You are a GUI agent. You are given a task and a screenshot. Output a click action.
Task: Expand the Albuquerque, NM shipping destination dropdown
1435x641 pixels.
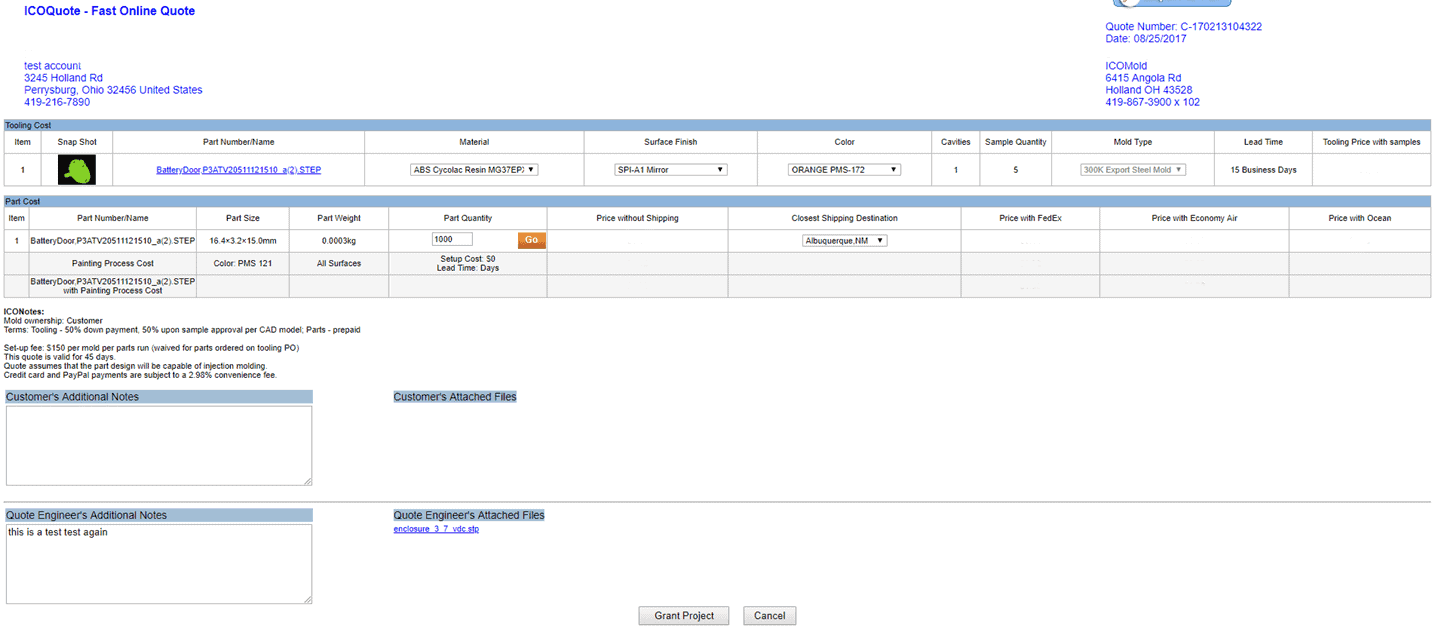[844, 241]
